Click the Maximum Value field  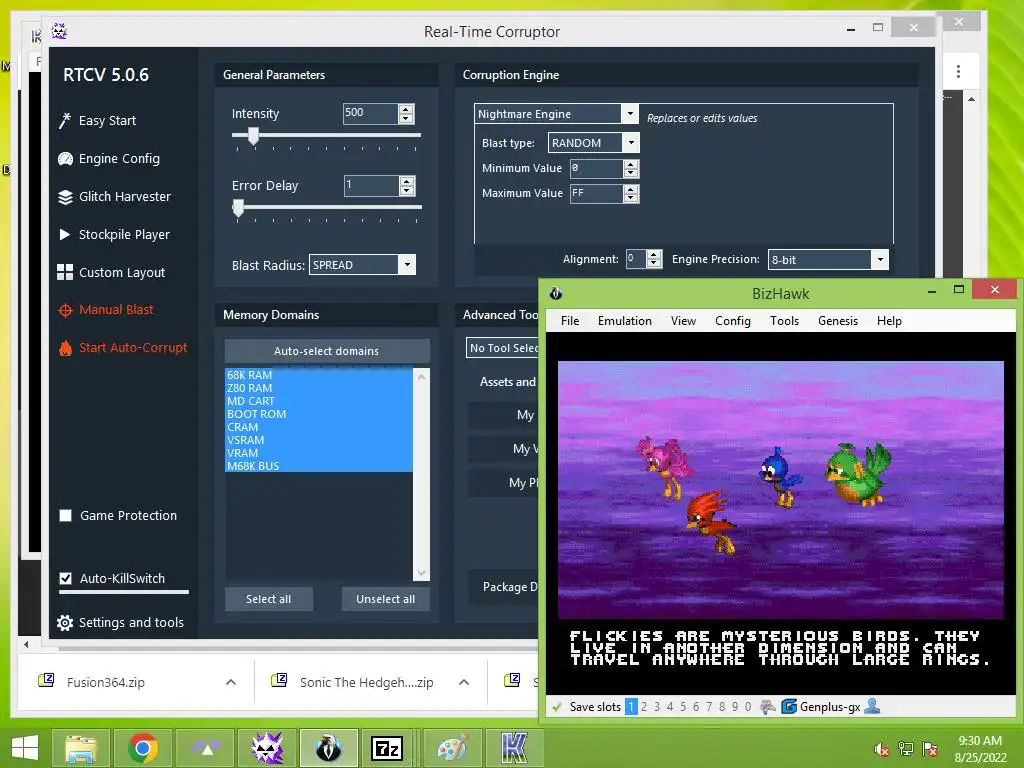click(x=596, y=193)
